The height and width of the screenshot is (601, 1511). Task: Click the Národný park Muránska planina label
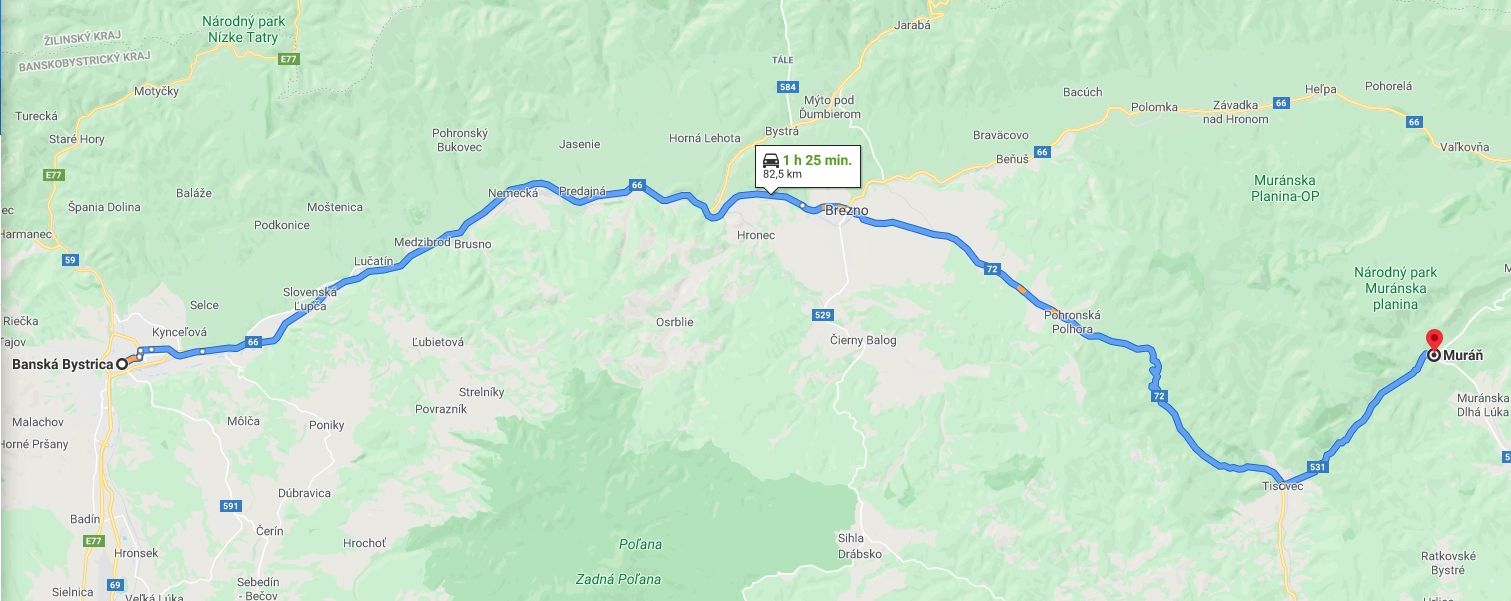(x=1395, y=288)
